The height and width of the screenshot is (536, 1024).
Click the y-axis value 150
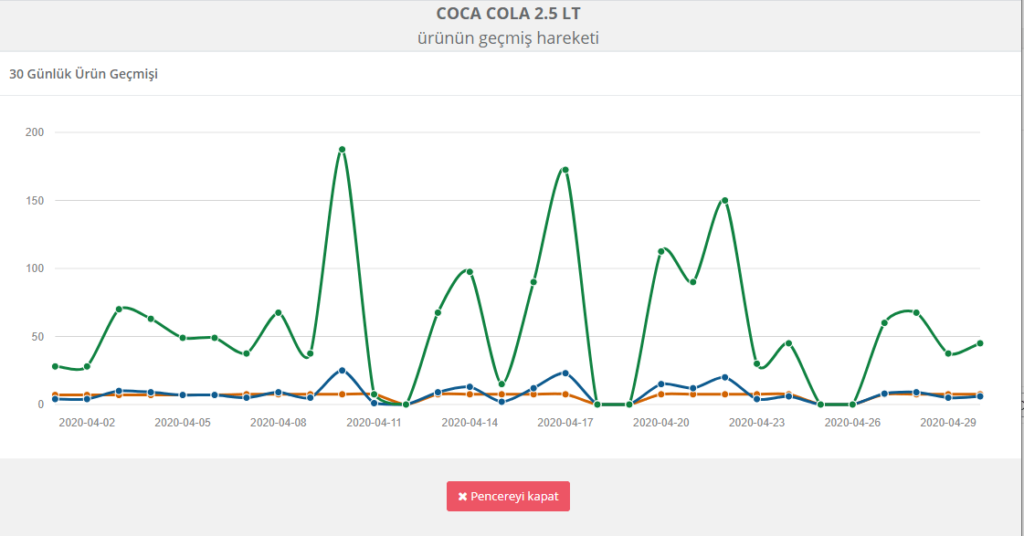click(35, 200)
